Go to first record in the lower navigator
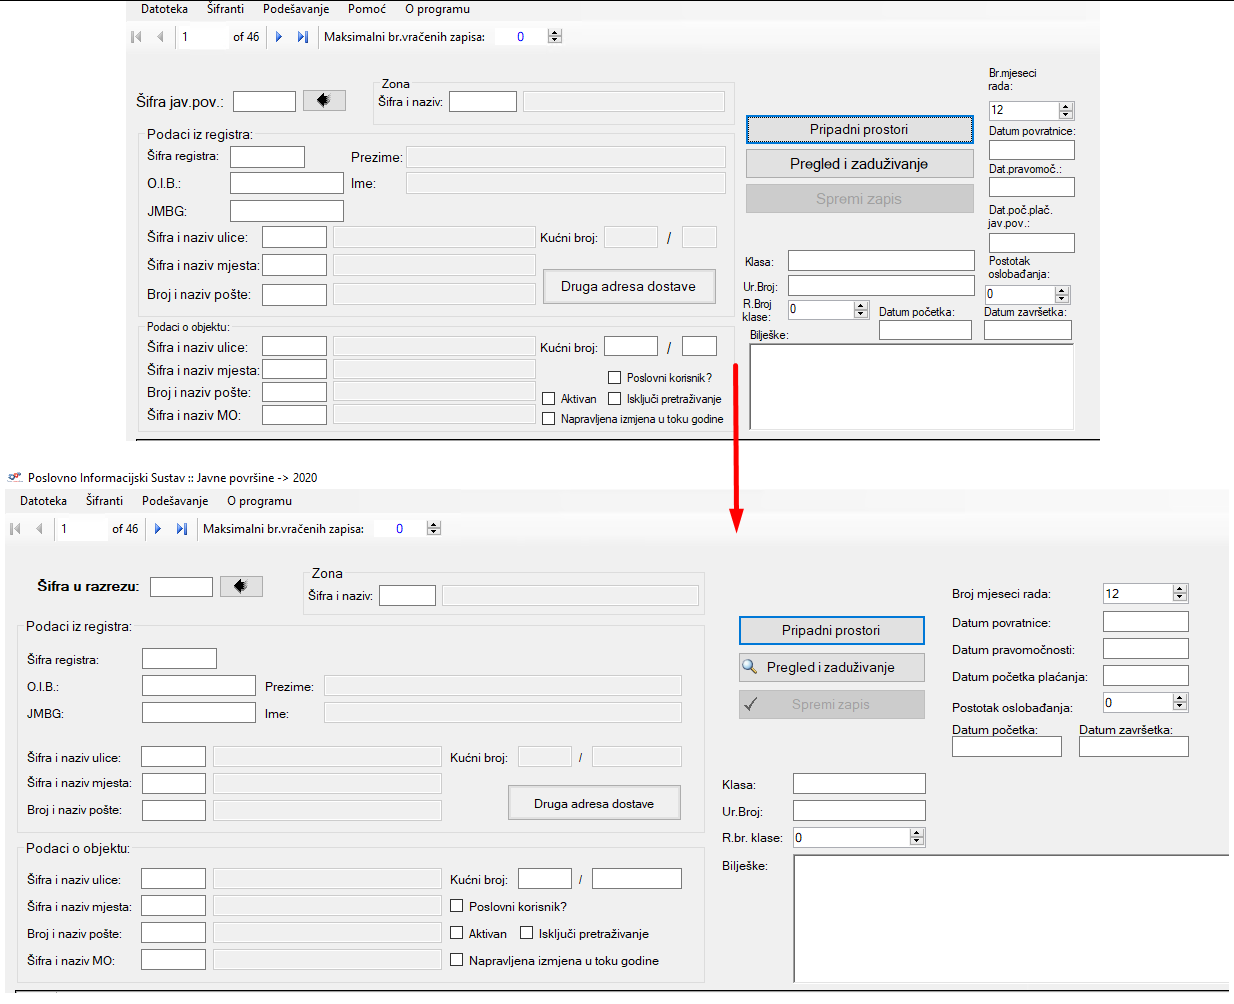 pyautogui.click(x=16, y=529)
